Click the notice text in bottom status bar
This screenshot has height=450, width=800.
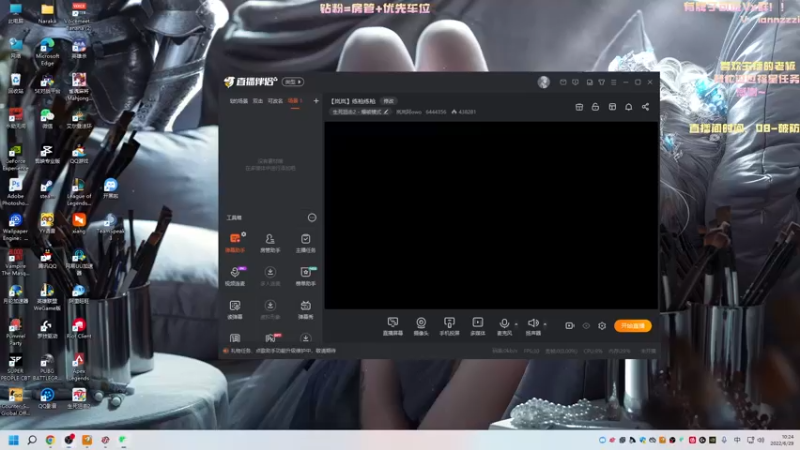(x=283, y=351)
